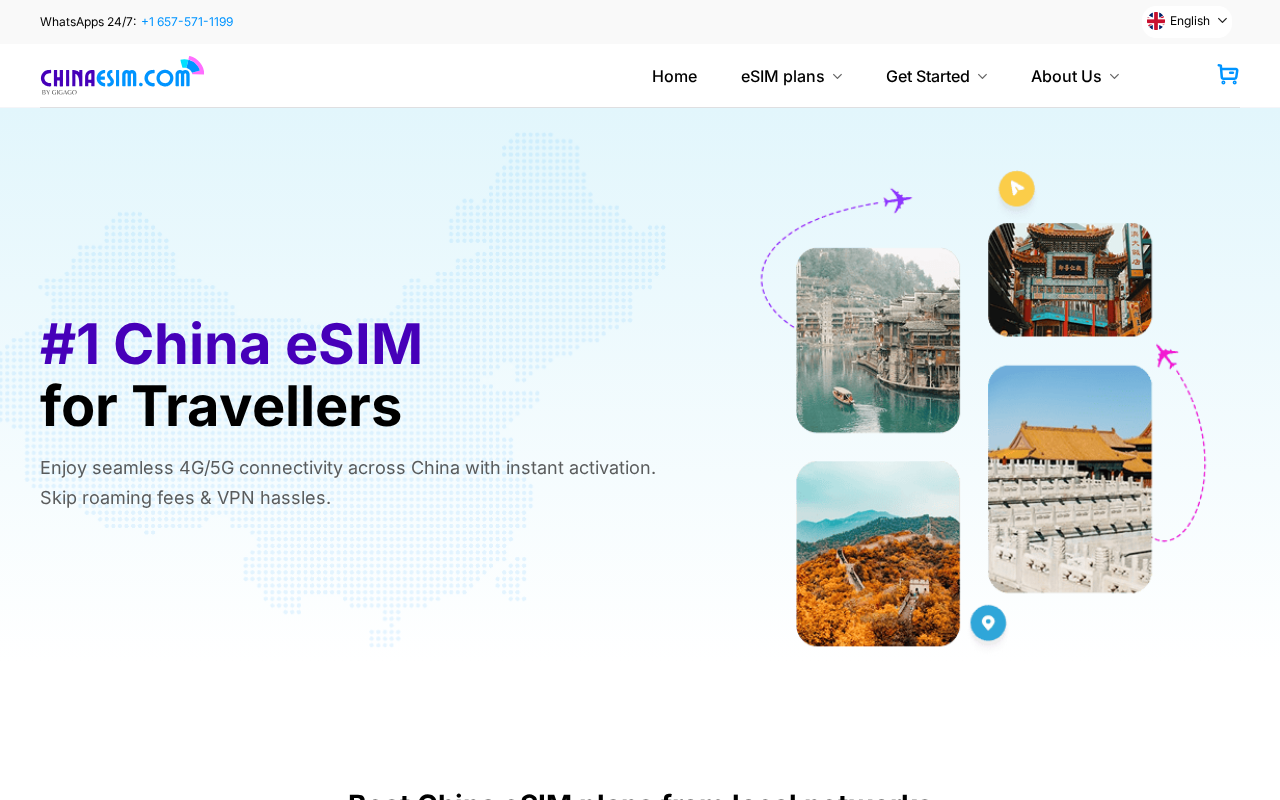Expand the Get Started chevron

[x=982, y=77]
